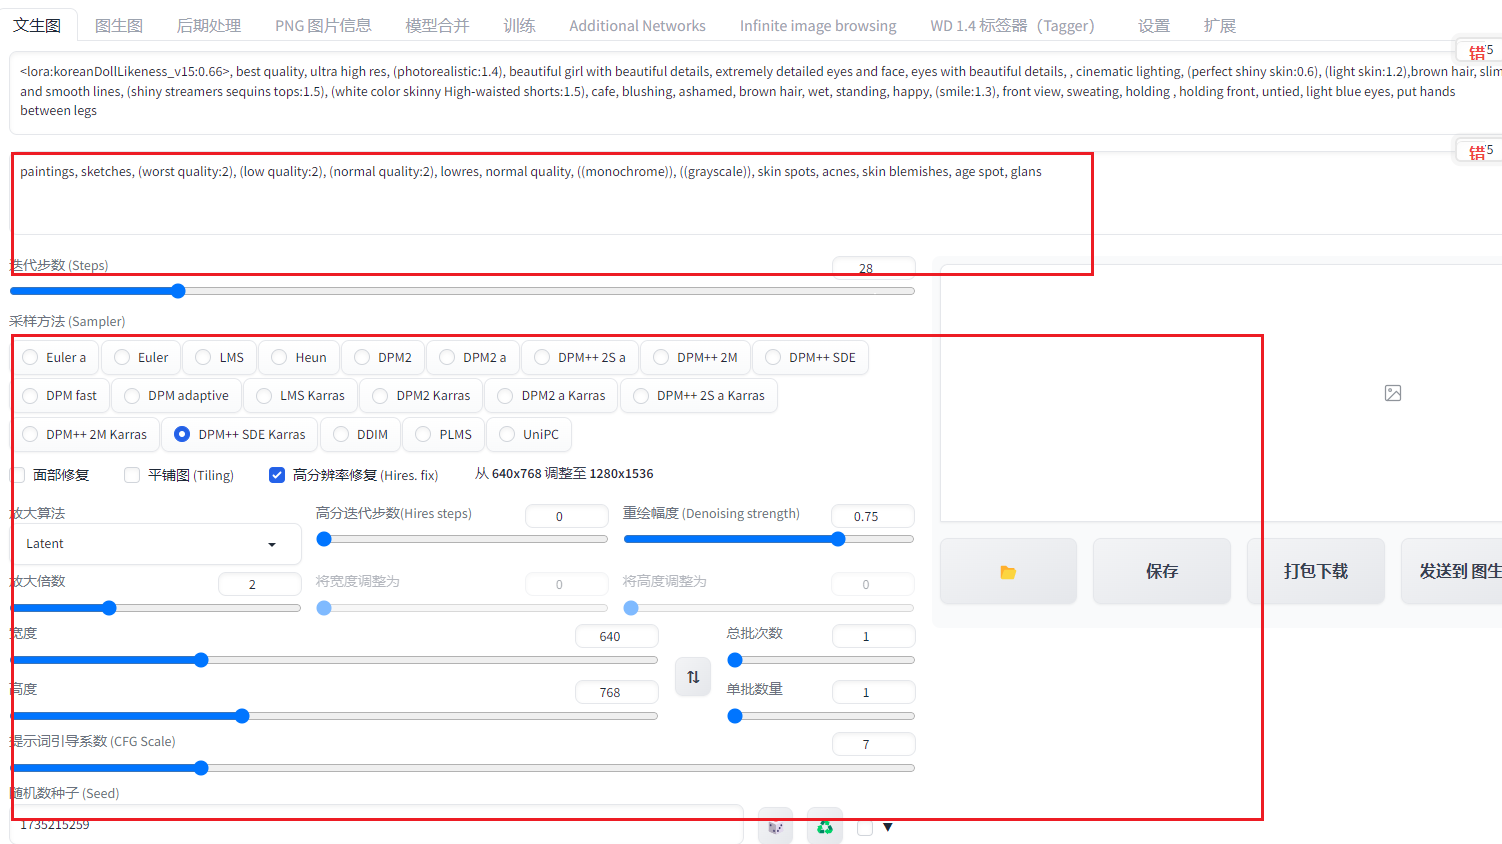Uncheck 高分辨率修复 (Hires. fix) option
The height and width of the screenshot is (844, 1502).
tap(277, 475)
